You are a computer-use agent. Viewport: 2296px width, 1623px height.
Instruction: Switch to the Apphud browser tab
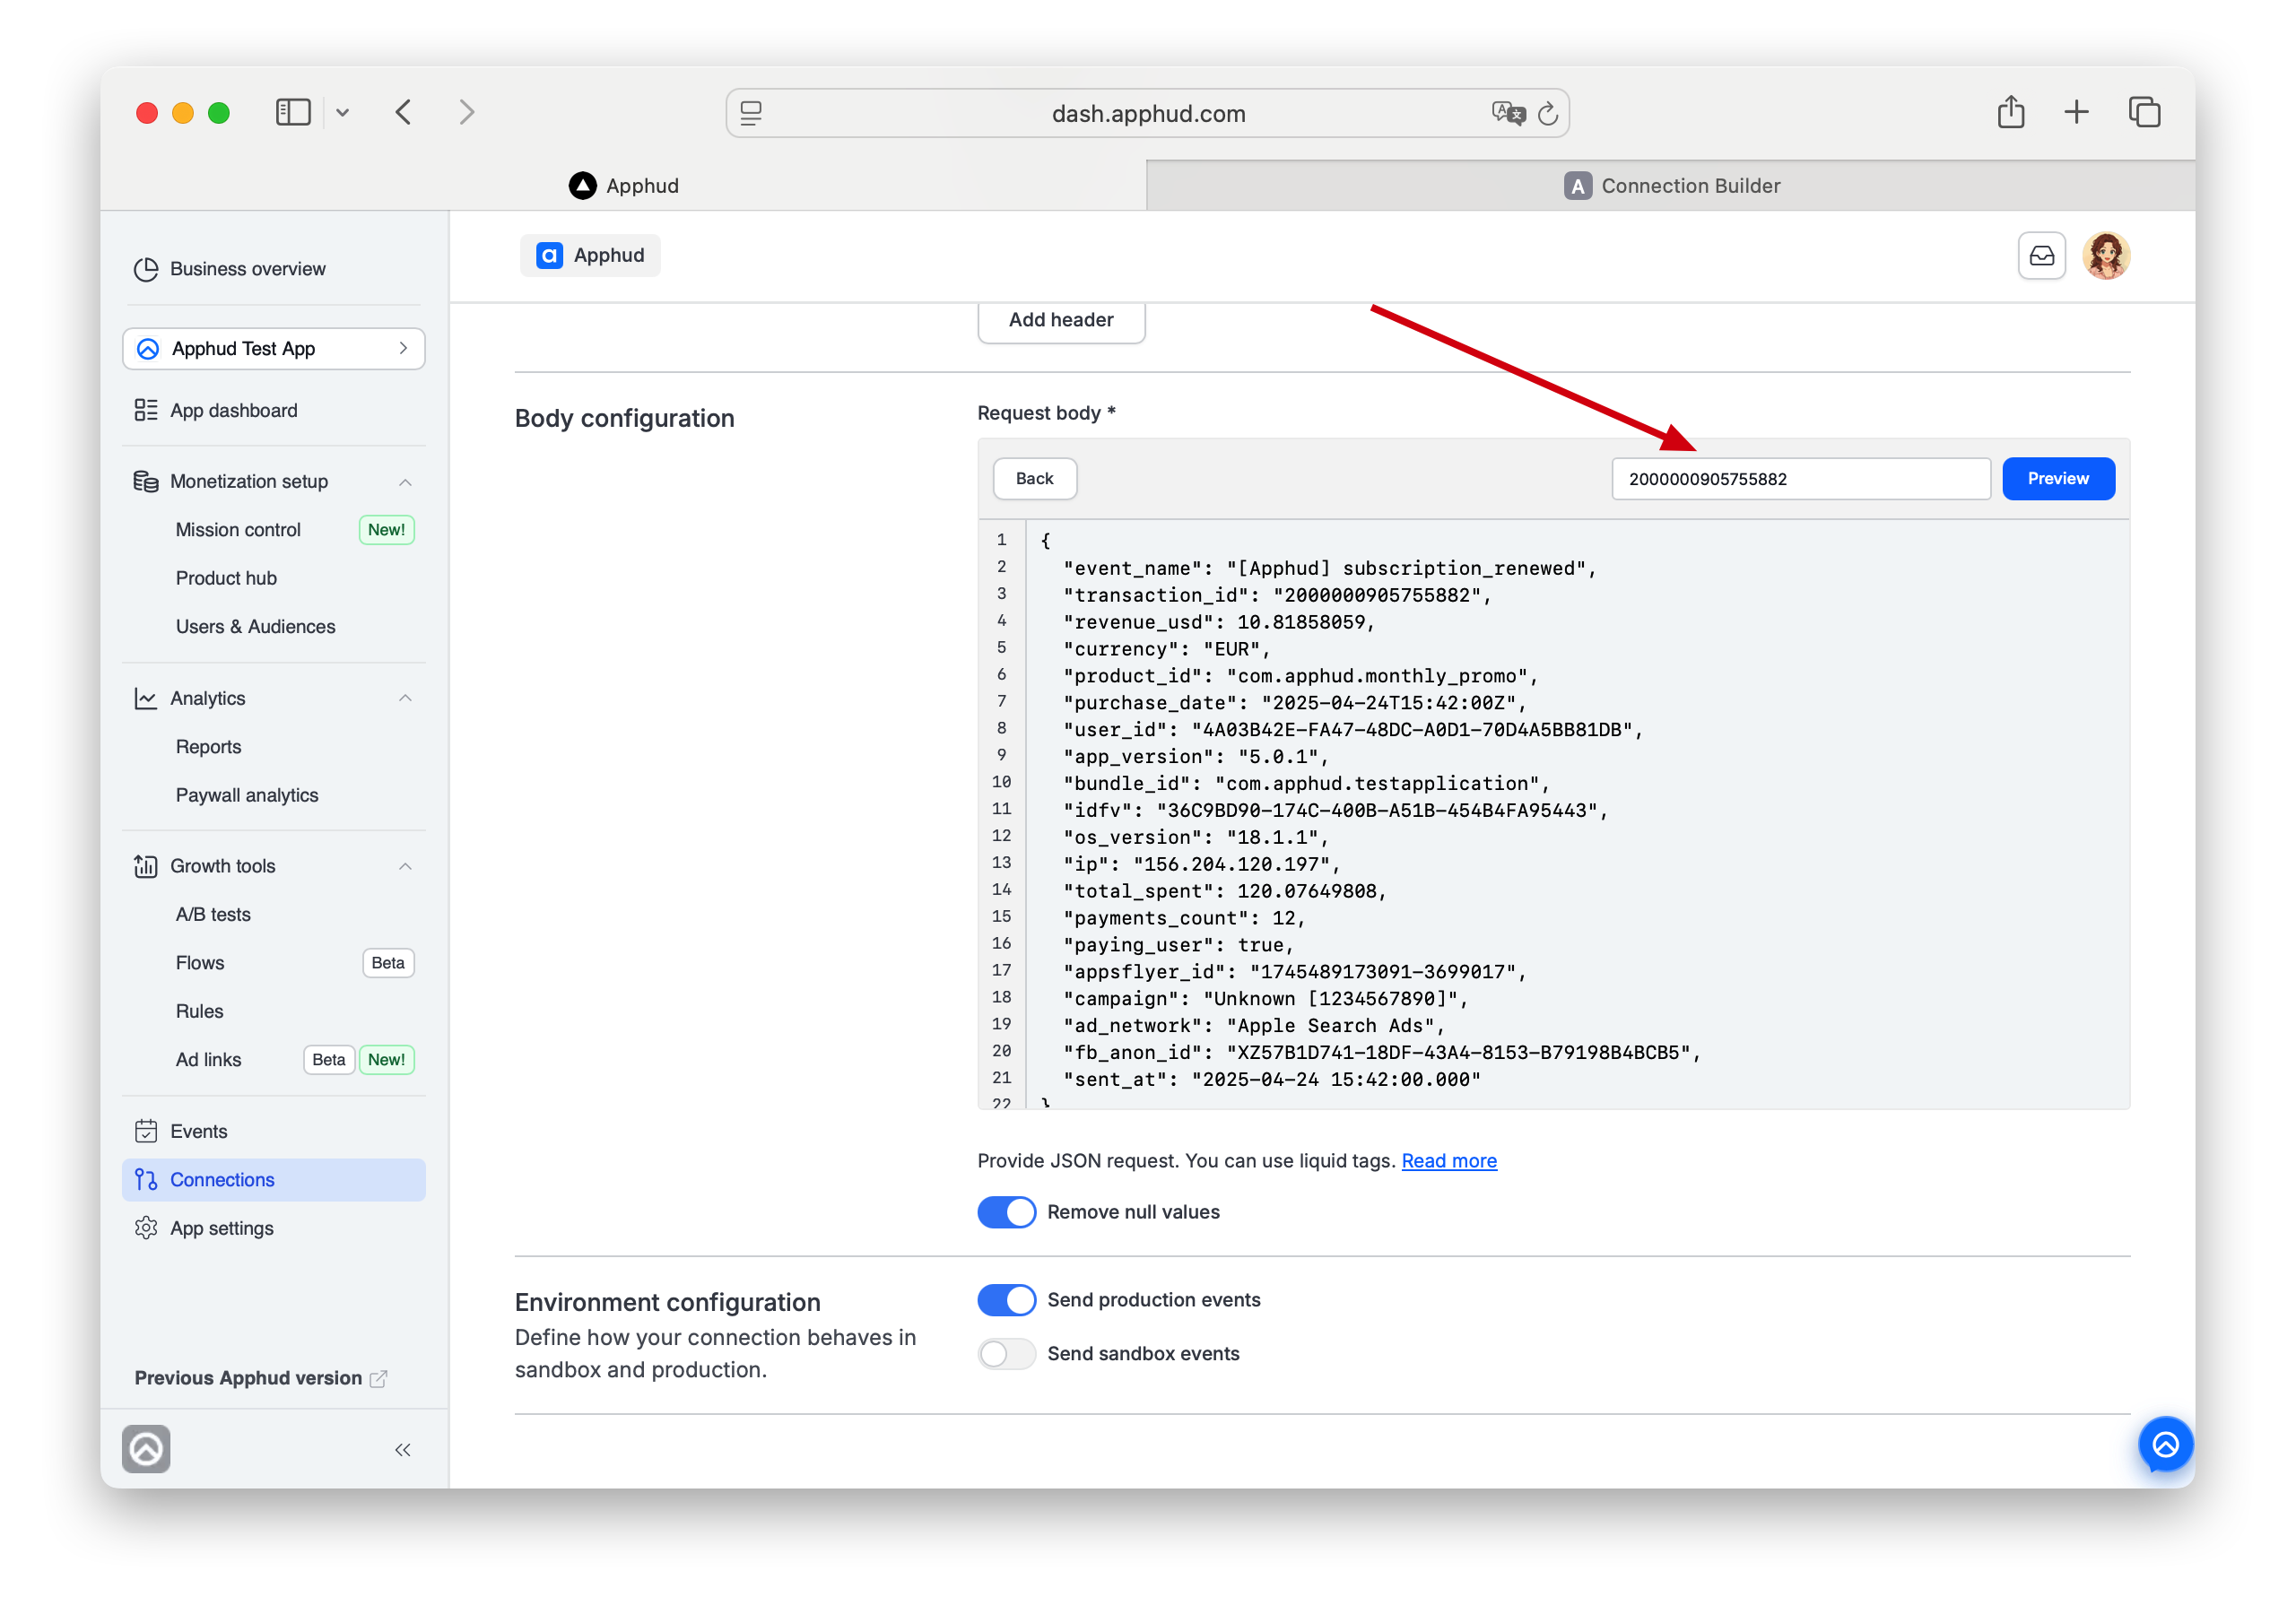pyautogui.click(x=624, y=186)
